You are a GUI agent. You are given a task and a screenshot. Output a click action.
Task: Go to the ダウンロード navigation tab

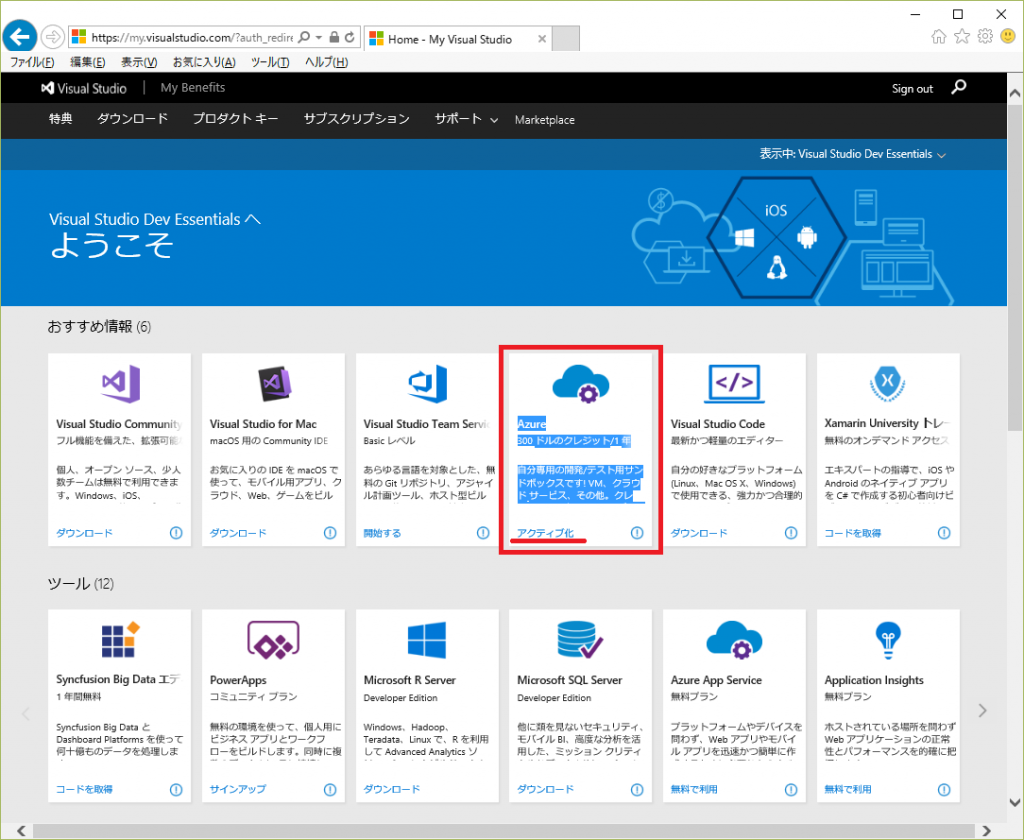[133, 119]
